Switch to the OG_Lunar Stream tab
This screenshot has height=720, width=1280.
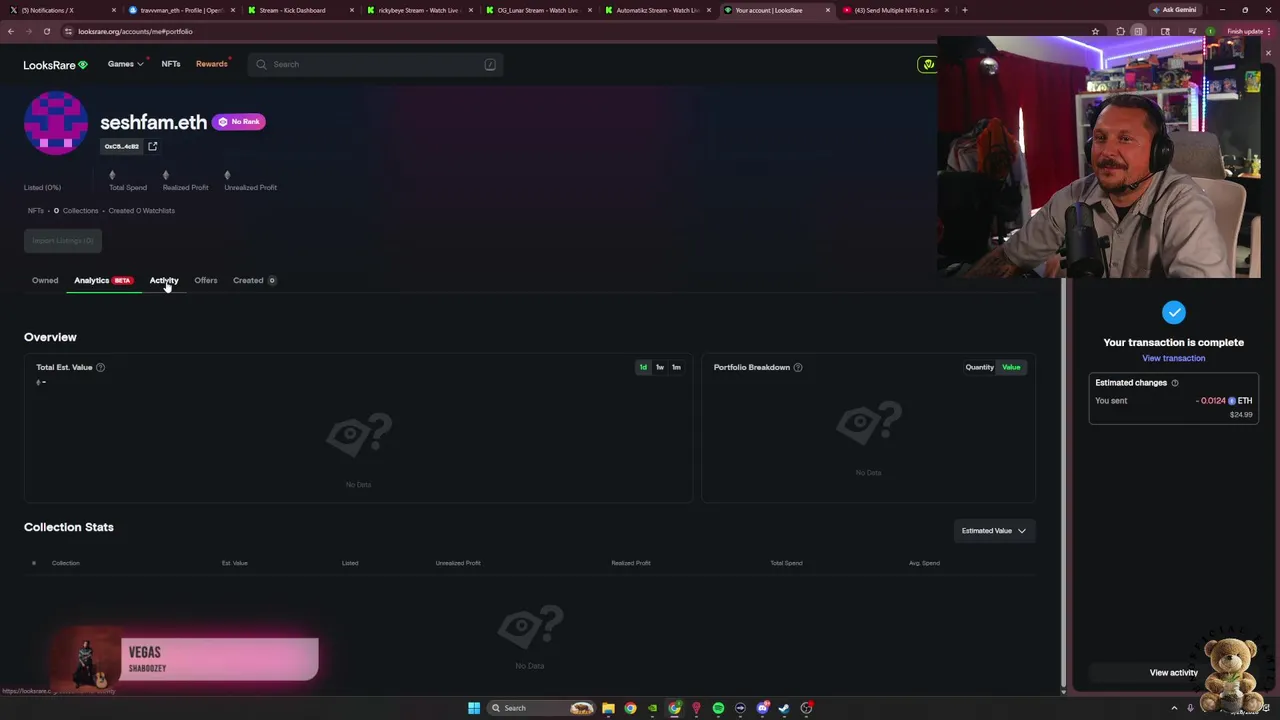(537, 10)
